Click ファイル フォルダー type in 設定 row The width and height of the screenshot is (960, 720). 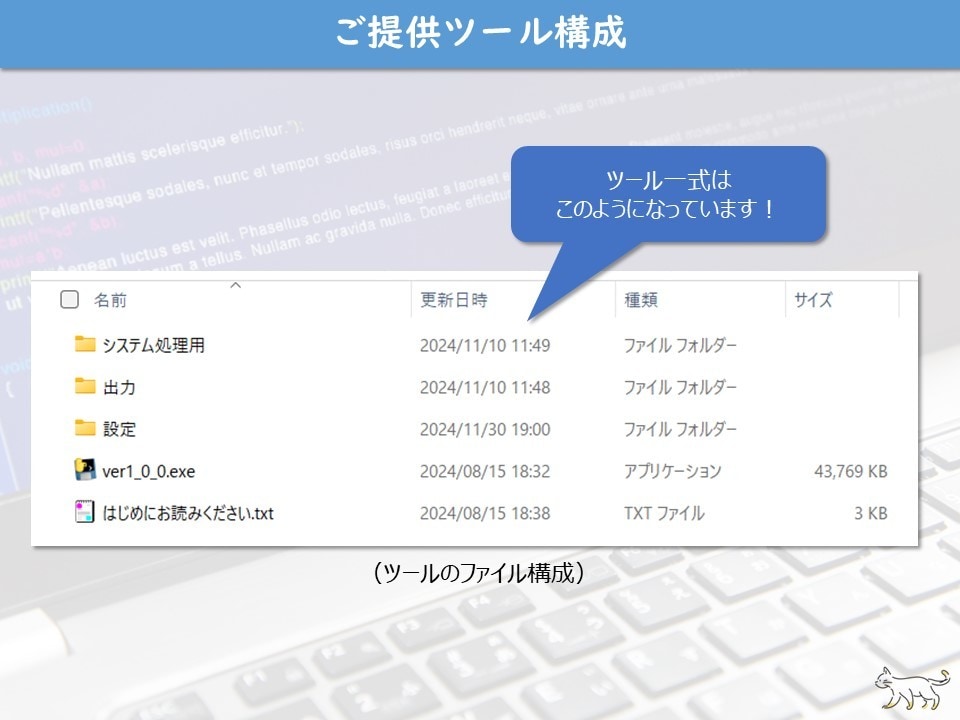click(680, 429)
